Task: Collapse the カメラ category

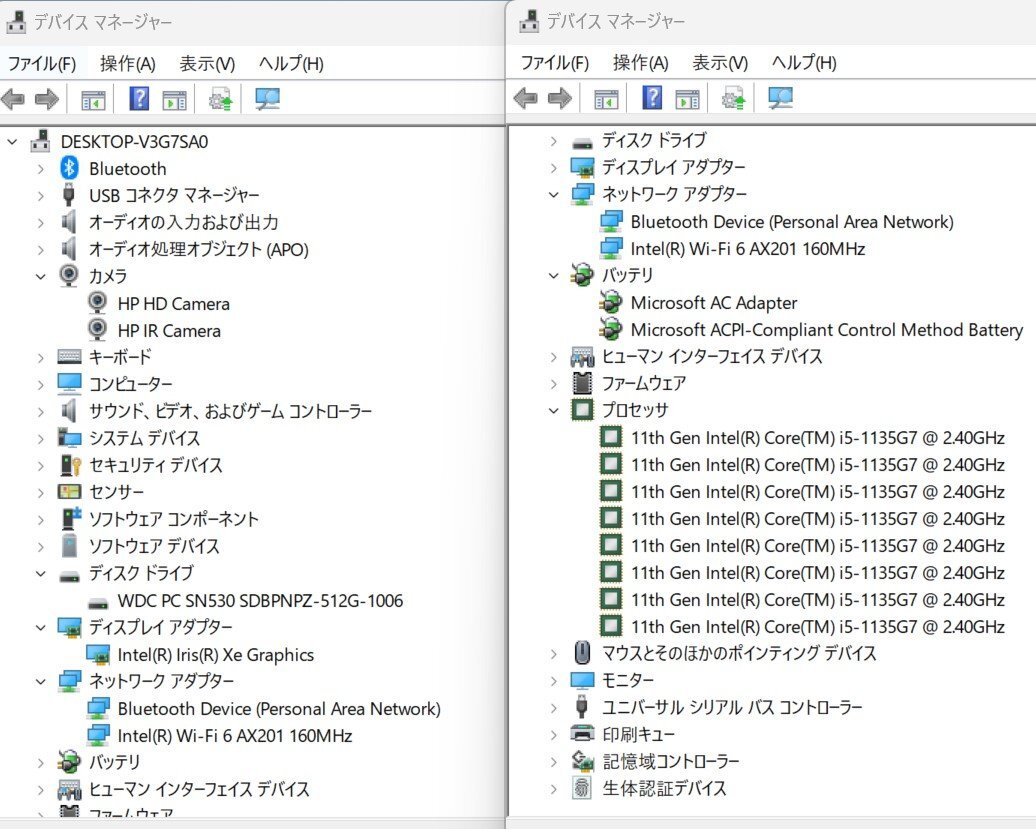Action: pyautogui.click(x=41, y=276)
